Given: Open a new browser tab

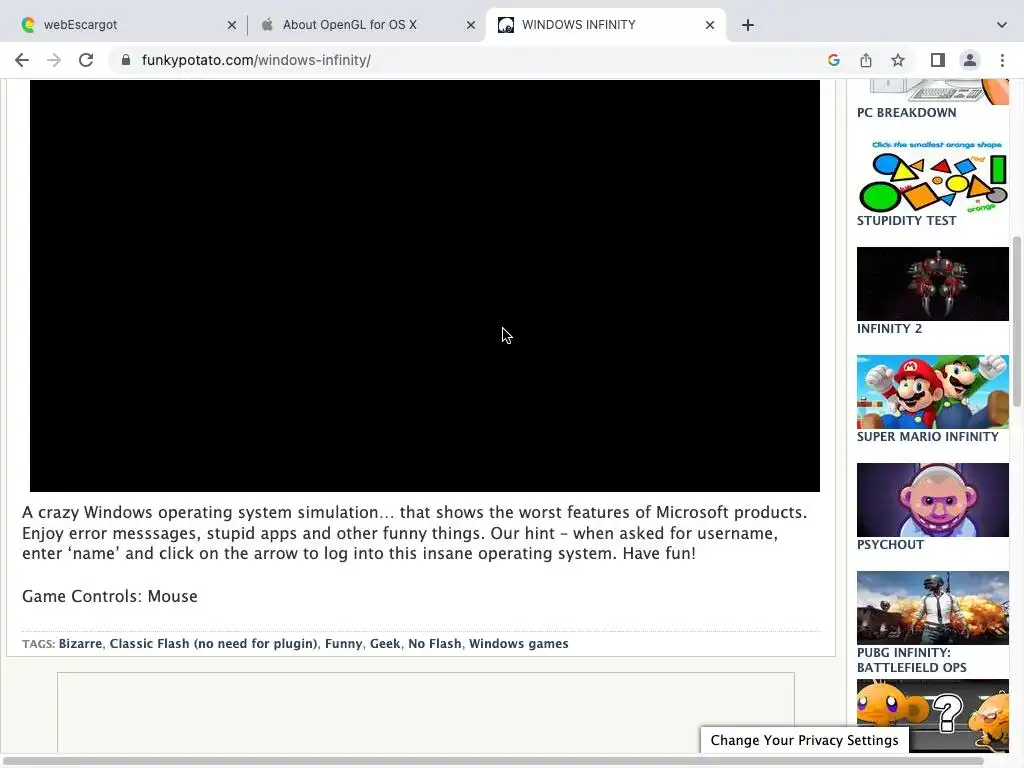Looking at the screenshot, I should pyautogui.click(x=748, y=25).
